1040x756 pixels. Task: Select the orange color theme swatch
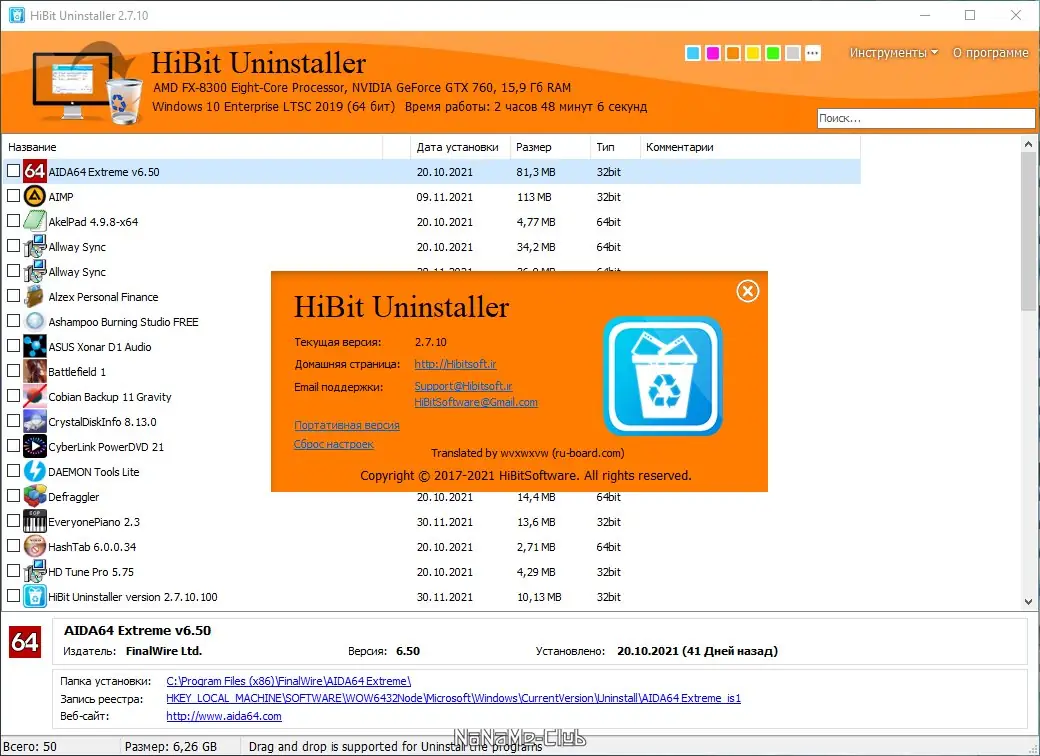[x=733, y=53]
